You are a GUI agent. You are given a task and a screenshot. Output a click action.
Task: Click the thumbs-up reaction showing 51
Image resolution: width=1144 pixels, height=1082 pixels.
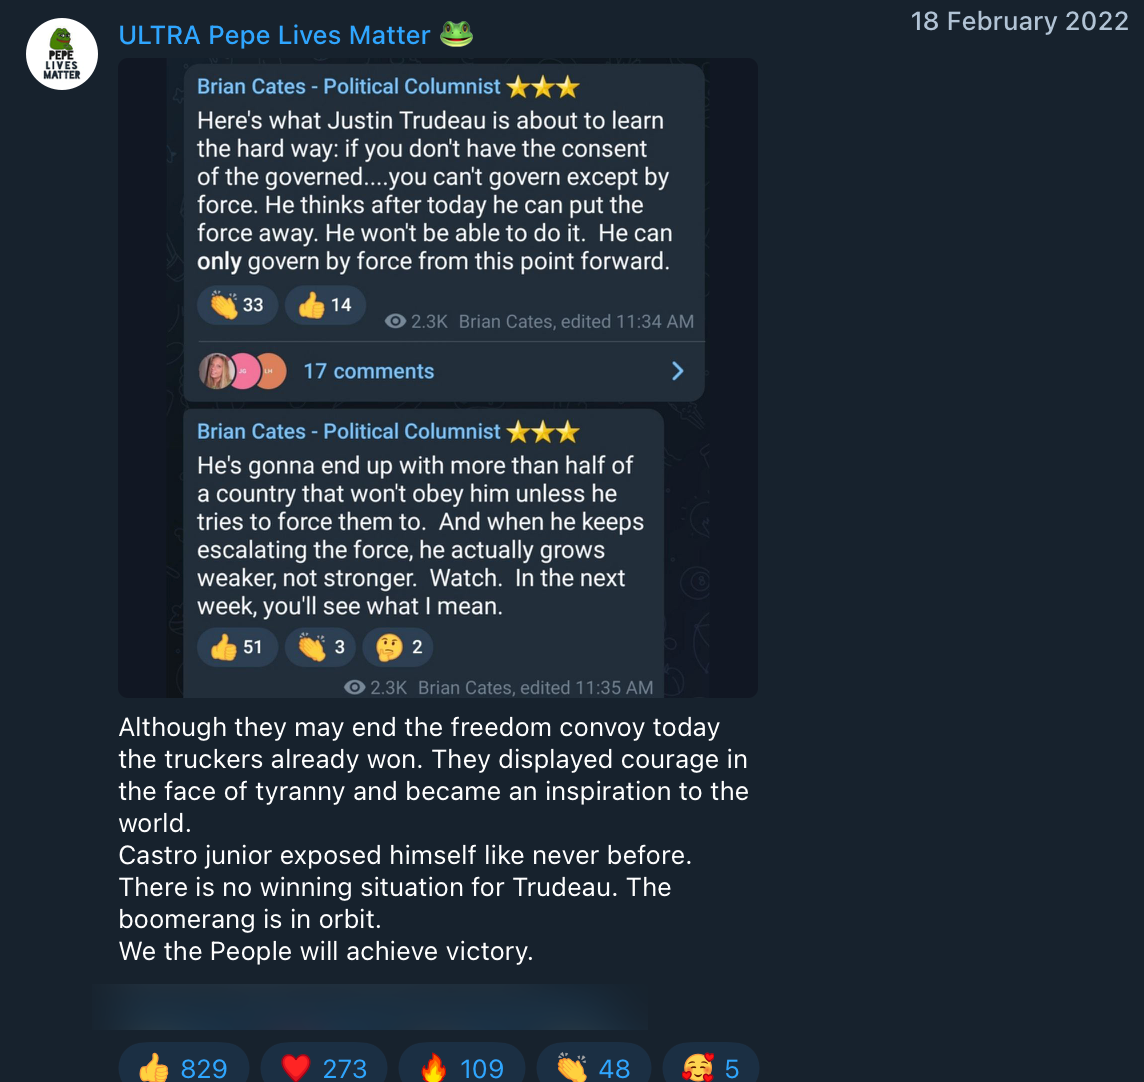237,647
